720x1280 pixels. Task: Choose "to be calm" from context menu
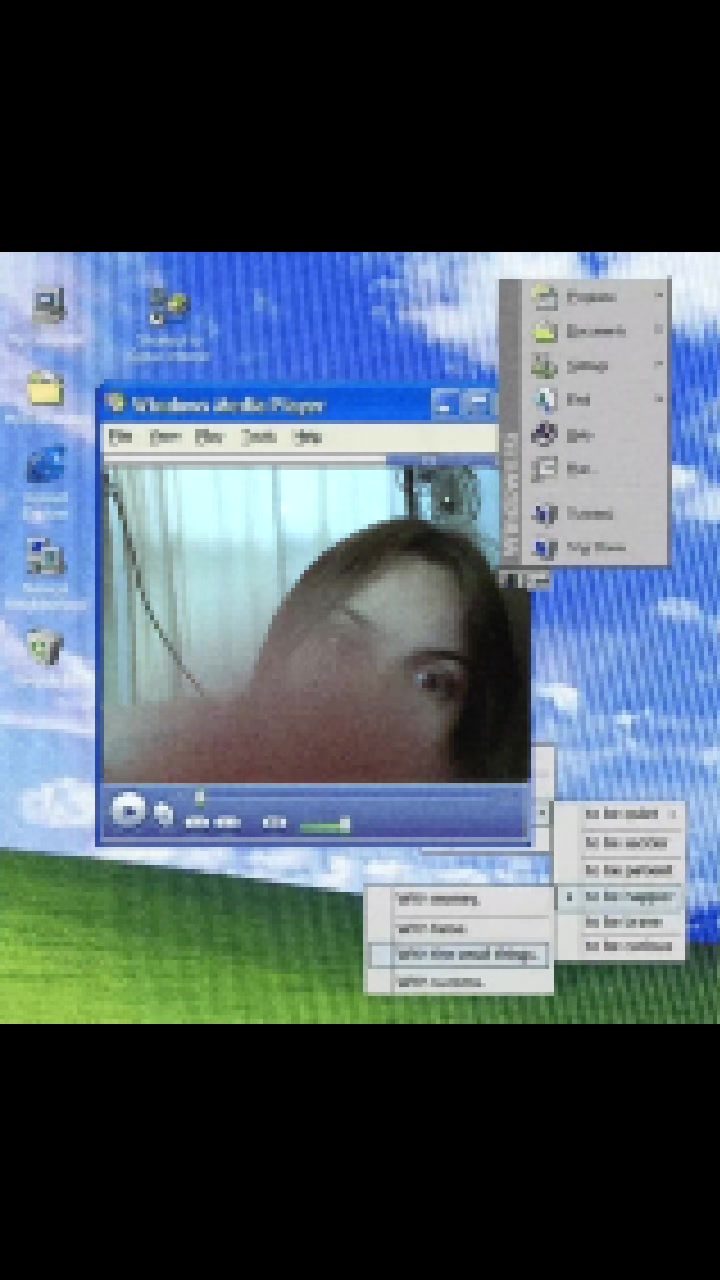[x=620, y=814]
